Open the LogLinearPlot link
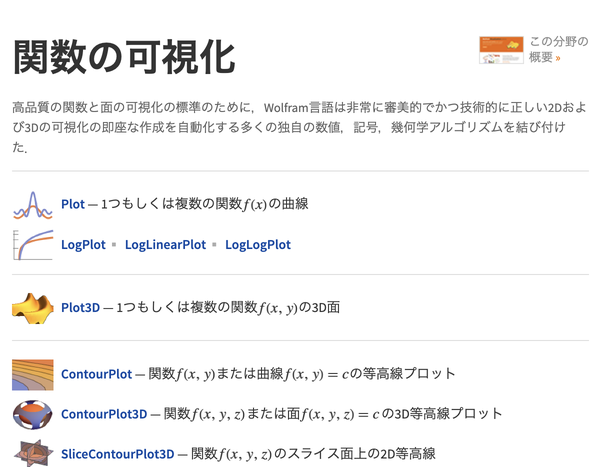This screenshot has height=467, width=601. (x=165, y=244)
